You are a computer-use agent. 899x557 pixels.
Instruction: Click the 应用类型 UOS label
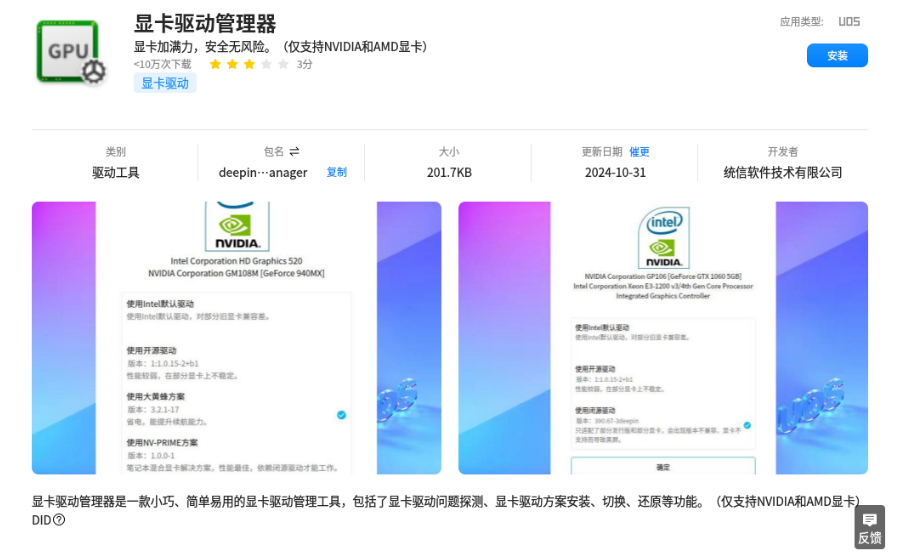tap(820, 22)
